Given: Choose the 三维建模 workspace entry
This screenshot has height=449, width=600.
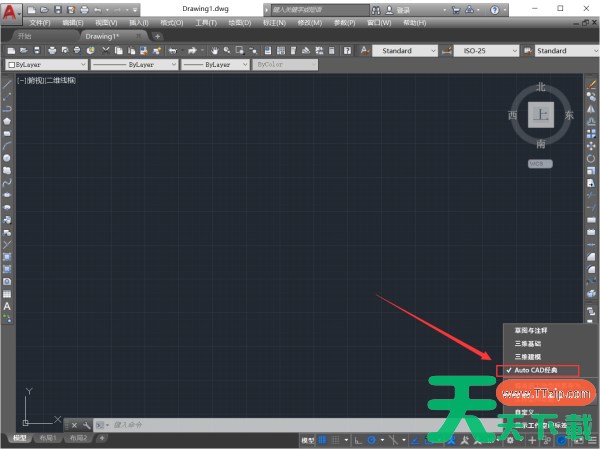Looking at the screenshot, I should pyautogui.click(x=528, y=357).
